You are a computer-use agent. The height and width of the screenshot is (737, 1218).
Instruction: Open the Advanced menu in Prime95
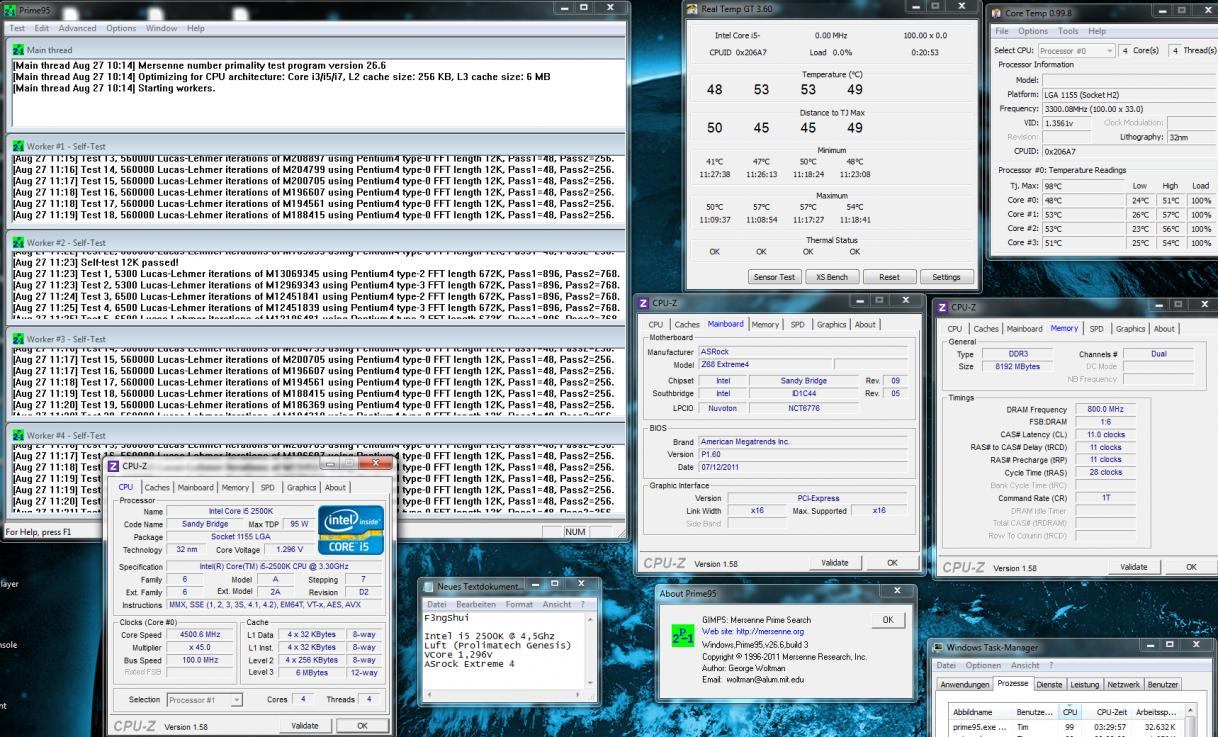[77, 28]
